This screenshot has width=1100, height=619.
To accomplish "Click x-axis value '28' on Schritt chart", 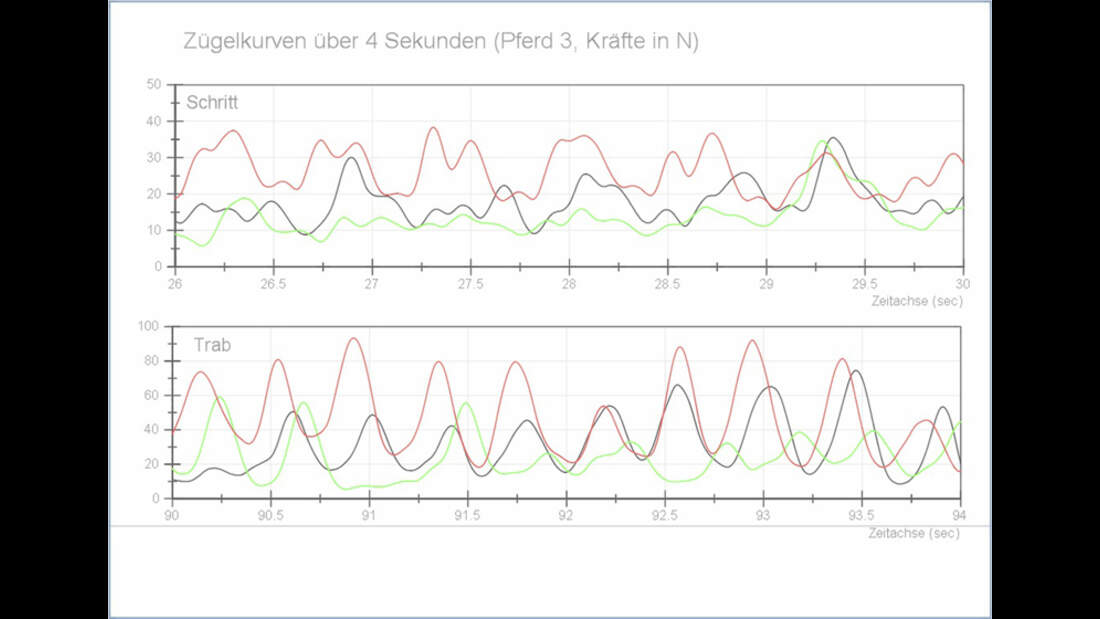I will pos(569,284).
